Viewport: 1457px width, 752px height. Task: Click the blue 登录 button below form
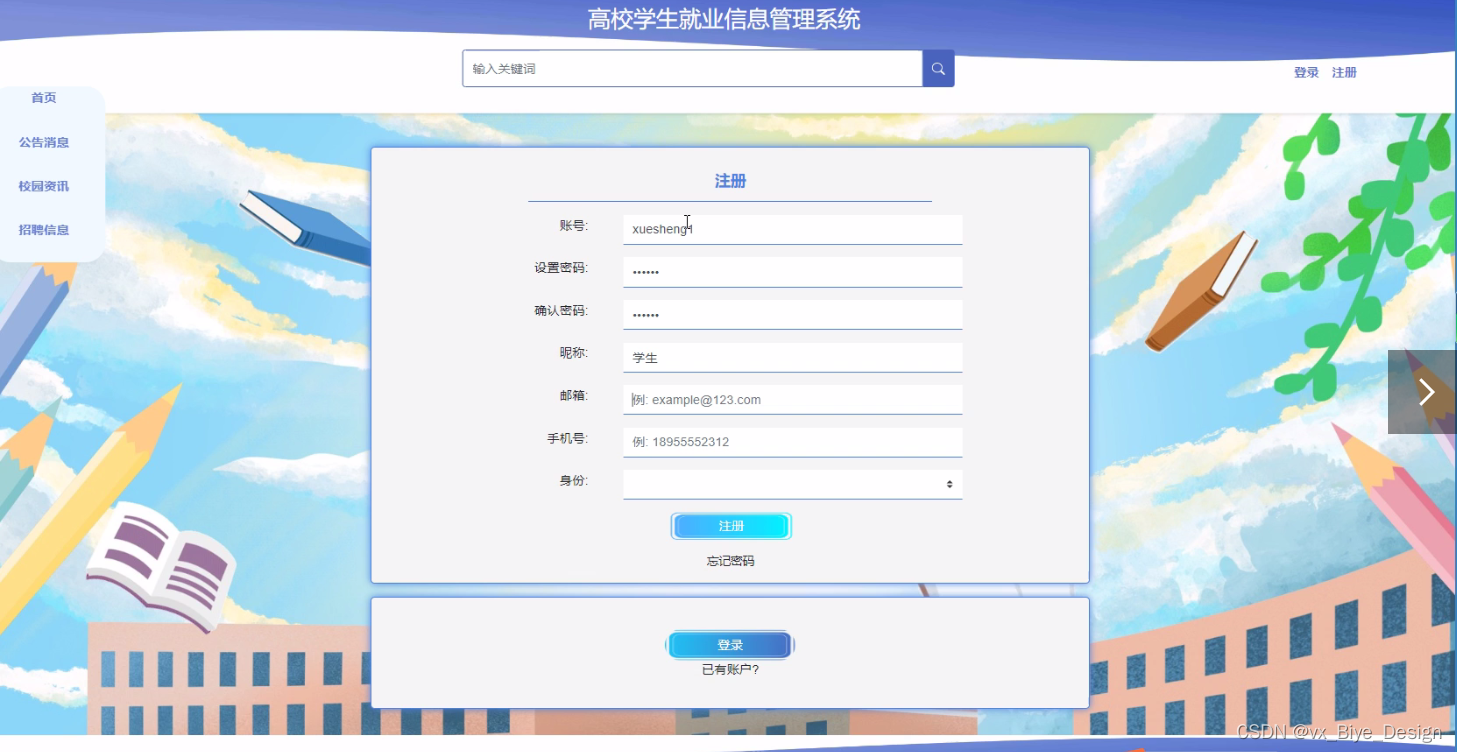730,645
